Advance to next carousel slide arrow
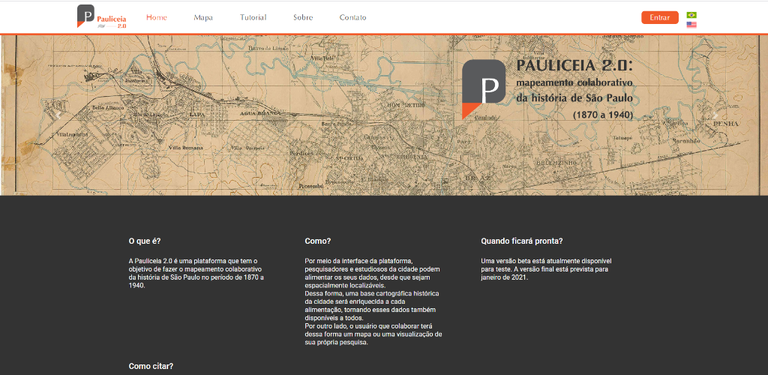768x375 pixels. pos(715,116)
